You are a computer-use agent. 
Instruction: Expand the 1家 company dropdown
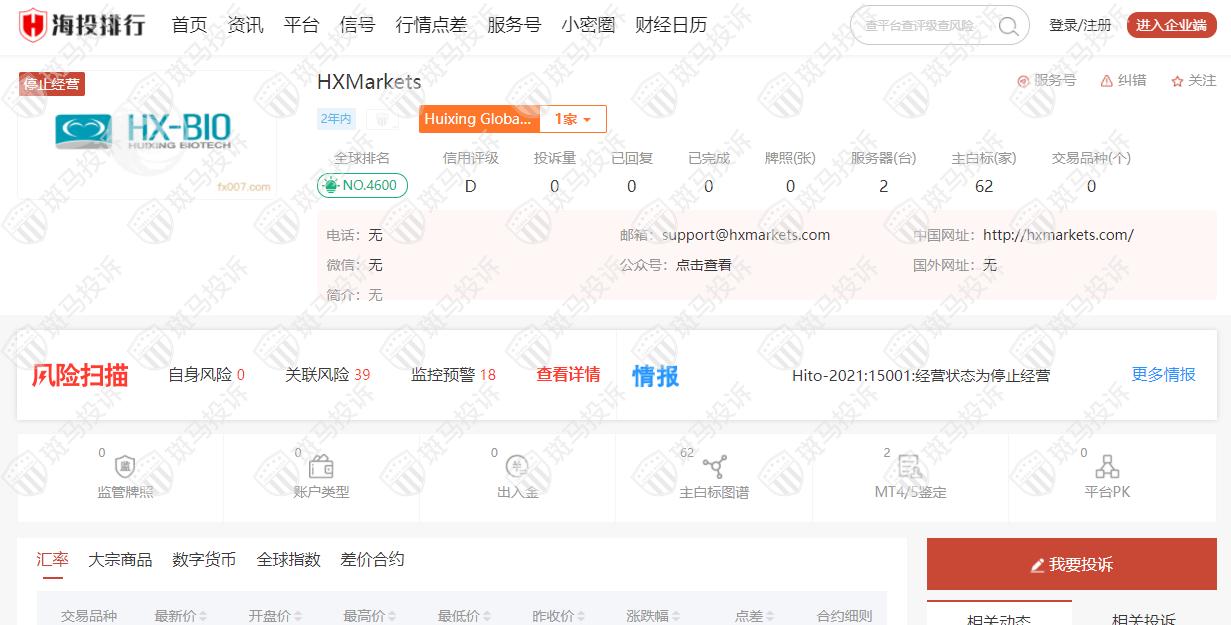tap(573, 119)
